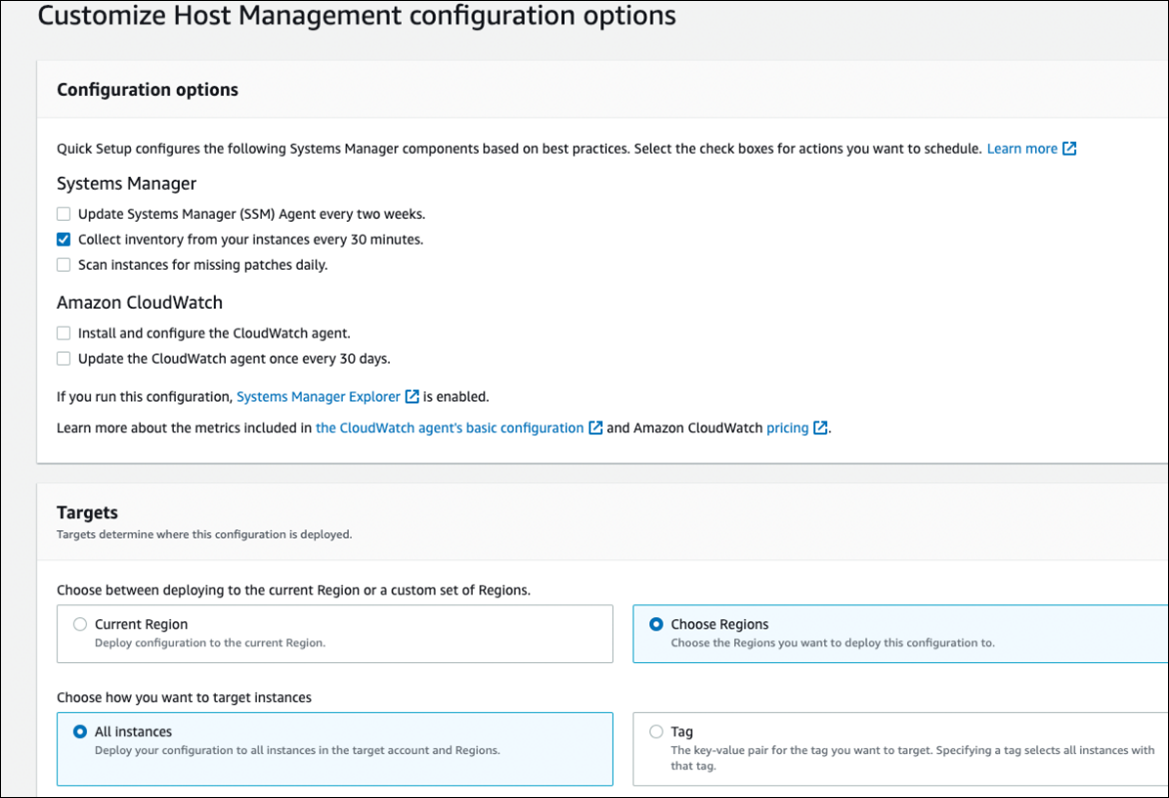
Task: Enable Update Systems Manager (SSM) Agent checkbox
Action: click(x=64, y=214)
